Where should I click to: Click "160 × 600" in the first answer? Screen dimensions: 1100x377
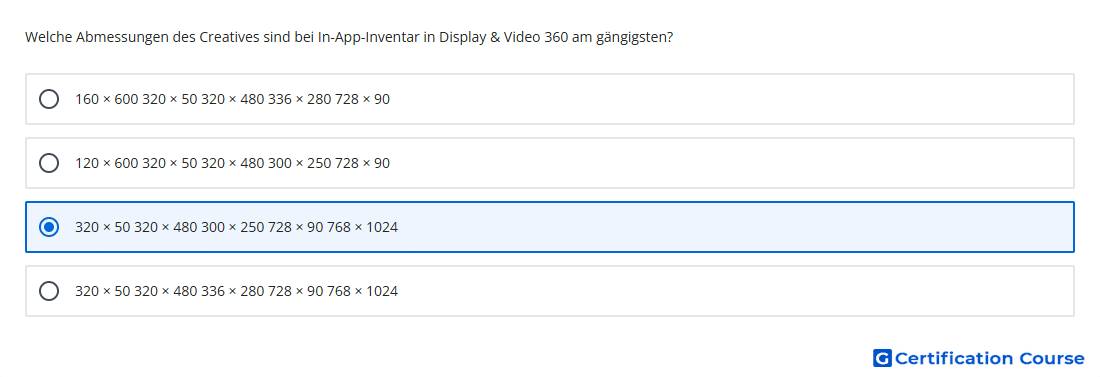pyautogui.click(x=107, y=99)
